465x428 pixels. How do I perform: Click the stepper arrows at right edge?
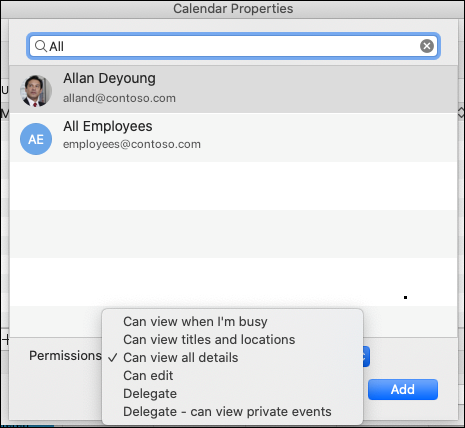pyautogui.click(x=461, y=112)
